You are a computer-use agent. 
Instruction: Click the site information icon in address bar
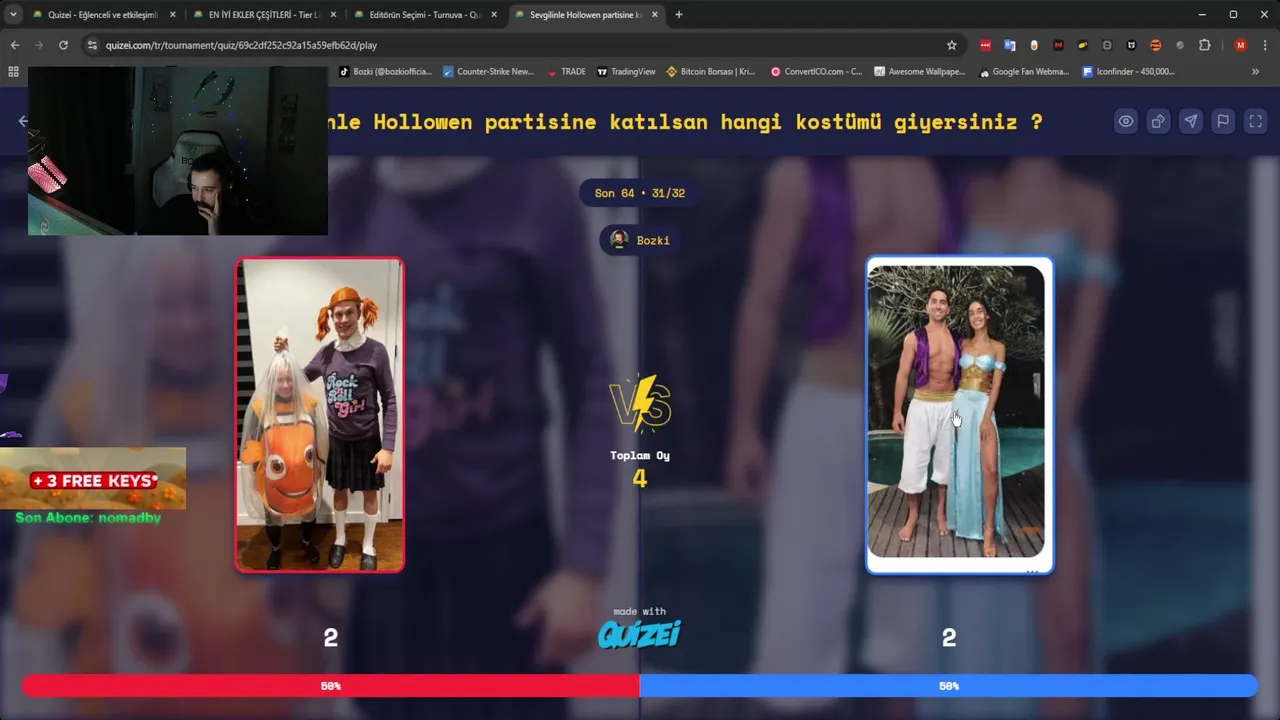click(93, 45)
